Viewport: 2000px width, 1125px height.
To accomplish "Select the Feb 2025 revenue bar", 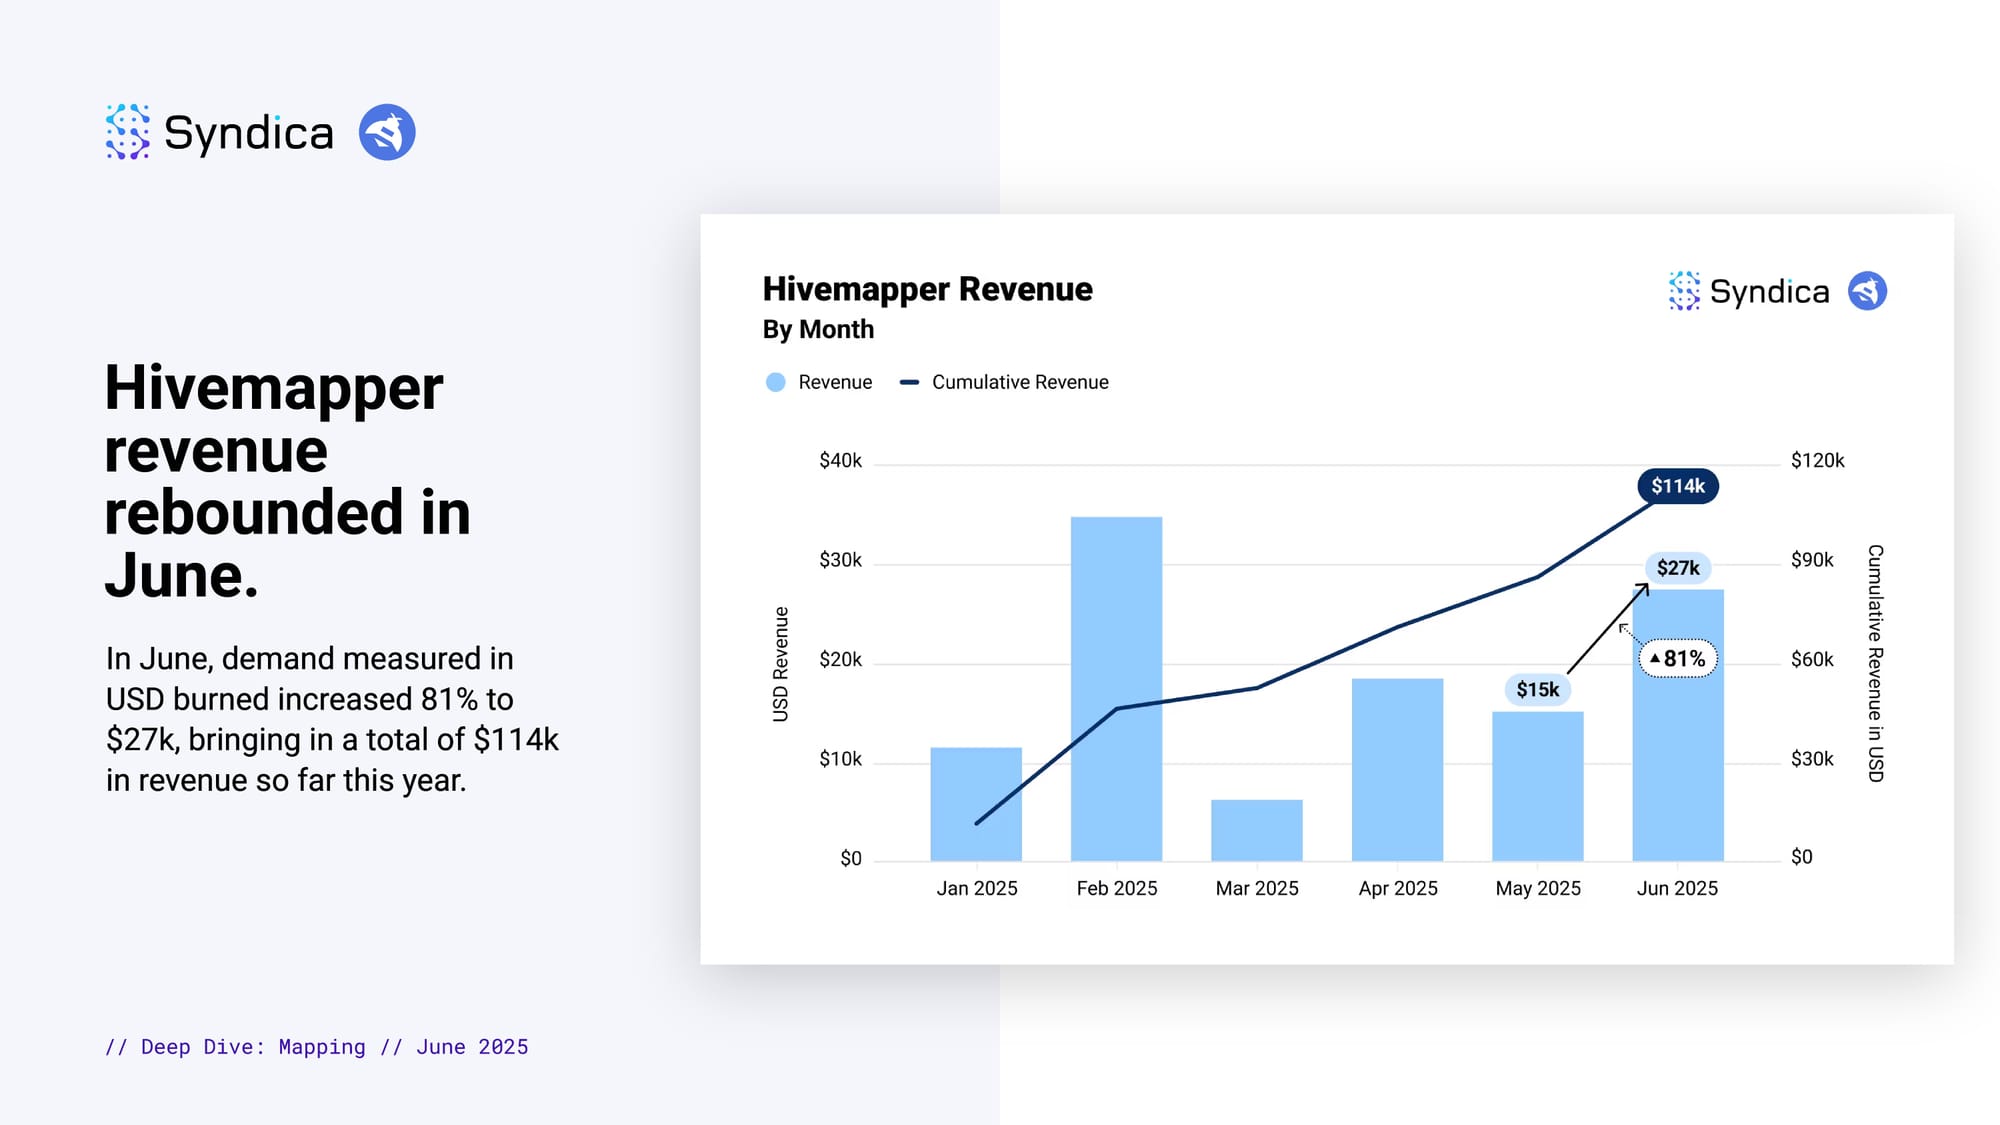I will (1116, 690).
